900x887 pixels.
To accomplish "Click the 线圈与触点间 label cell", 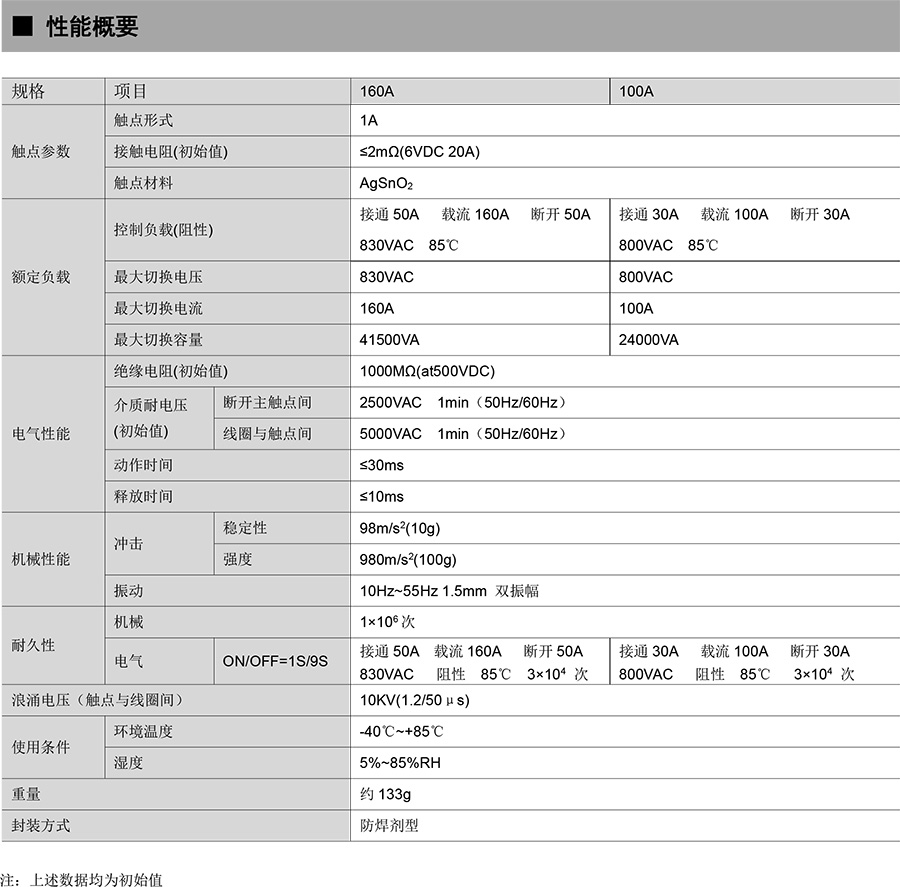I will [x=267, y=433].
